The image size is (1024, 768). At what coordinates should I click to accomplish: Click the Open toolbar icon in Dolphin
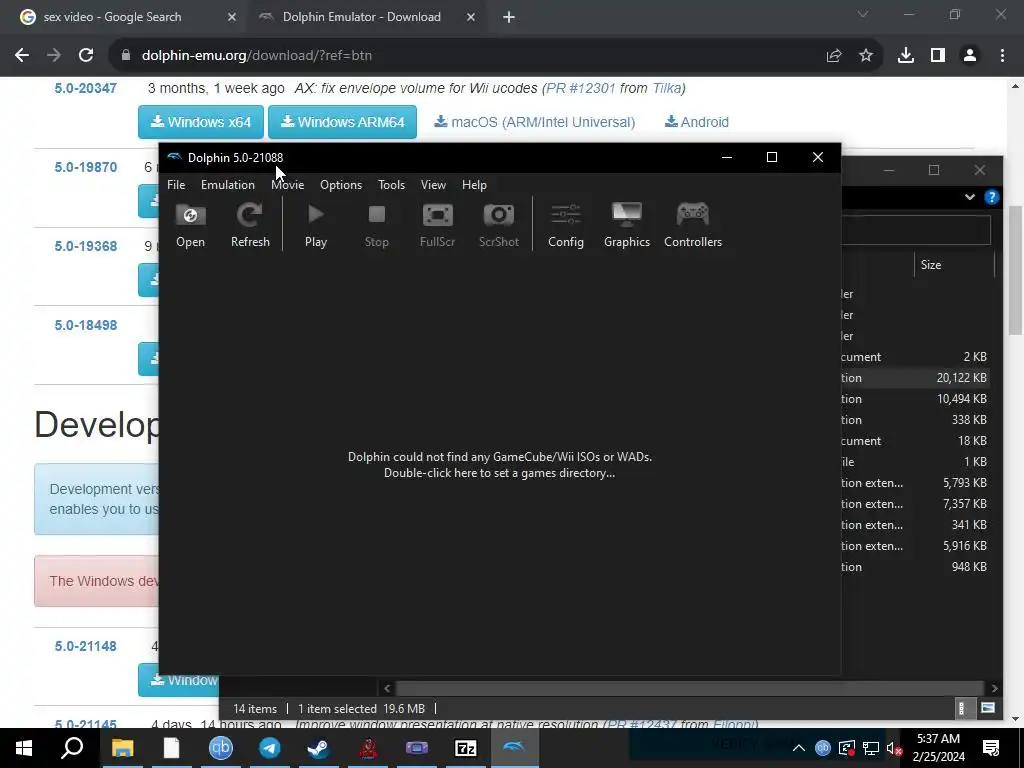(x=190, y=225)
